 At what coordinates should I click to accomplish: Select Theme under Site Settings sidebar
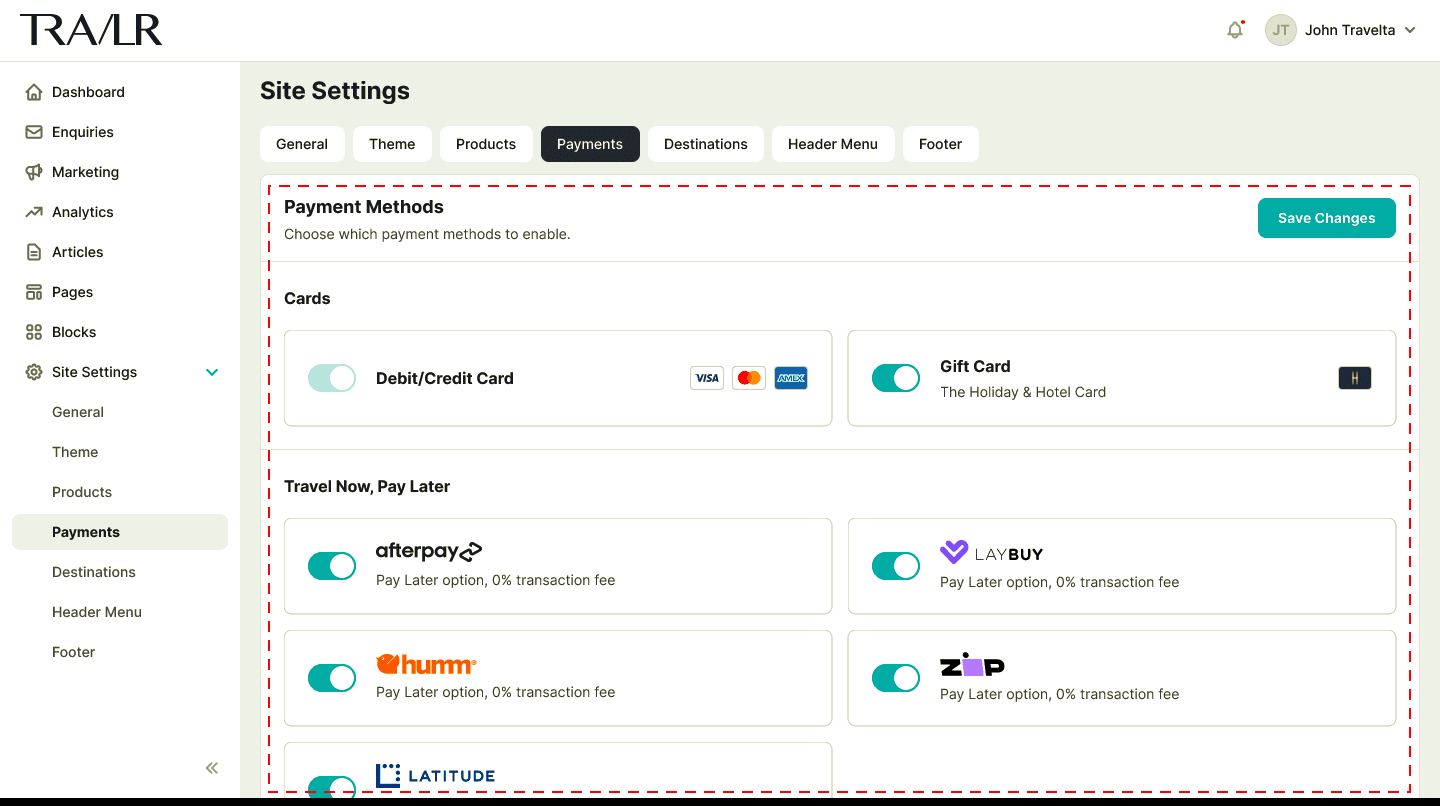click(120, 452)
